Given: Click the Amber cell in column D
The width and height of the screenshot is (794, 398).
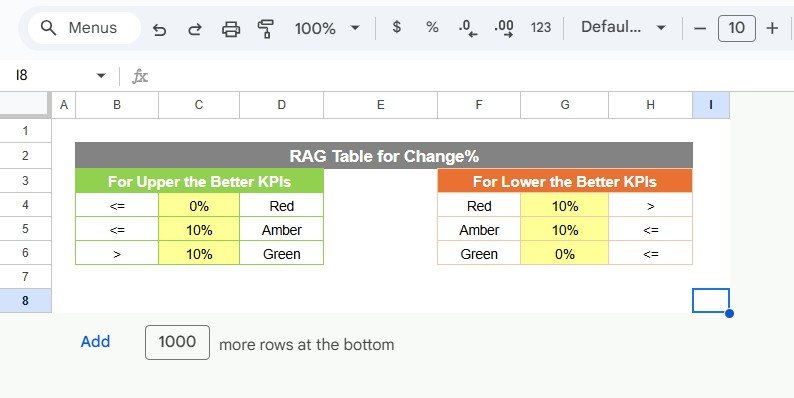Looking at the screenshot, I should [x=282, y=229].
